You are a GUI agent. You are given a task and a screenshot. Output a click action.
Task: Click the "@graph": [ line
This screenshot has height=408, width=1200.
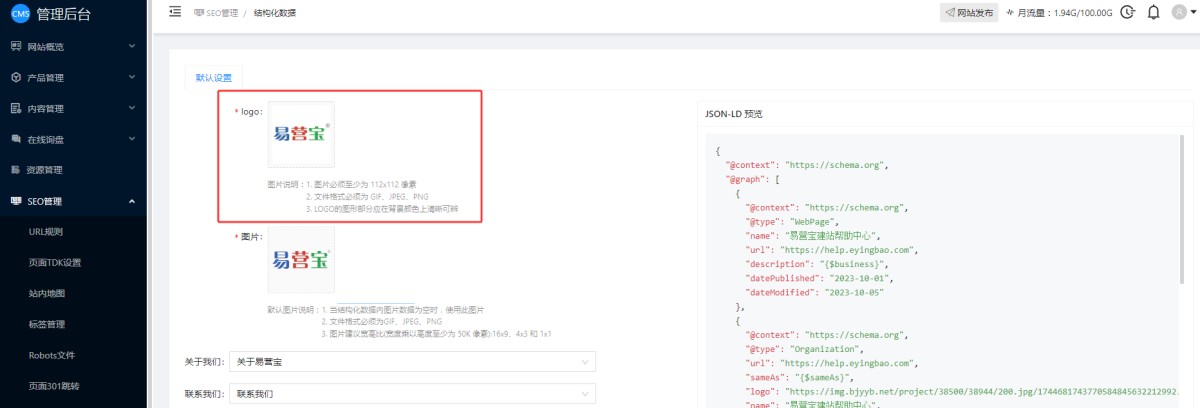(752, 179)
